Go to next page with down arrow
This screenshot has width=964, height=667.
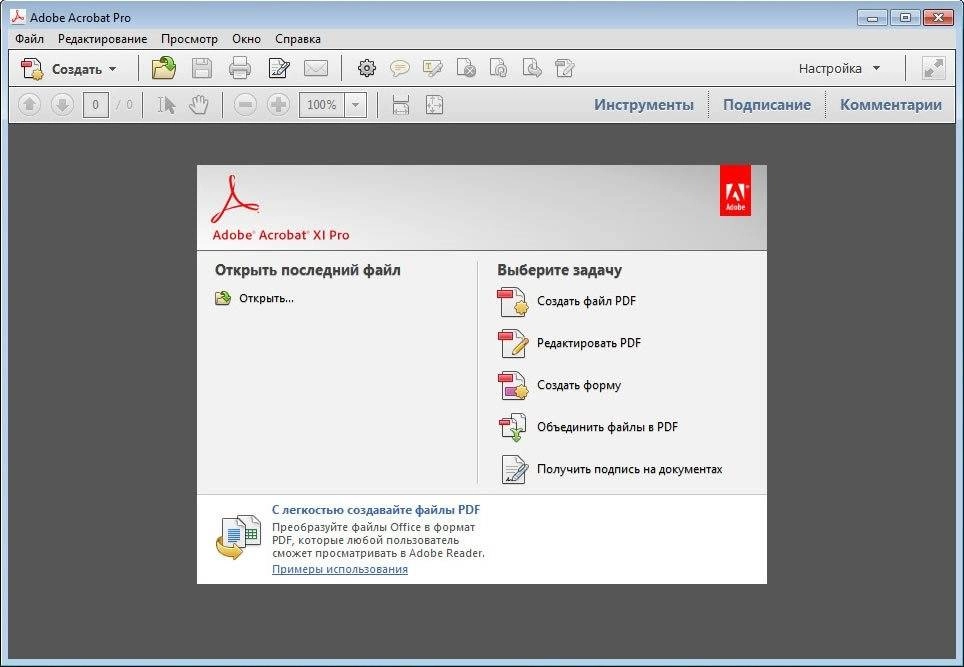(x=62, y=105)
